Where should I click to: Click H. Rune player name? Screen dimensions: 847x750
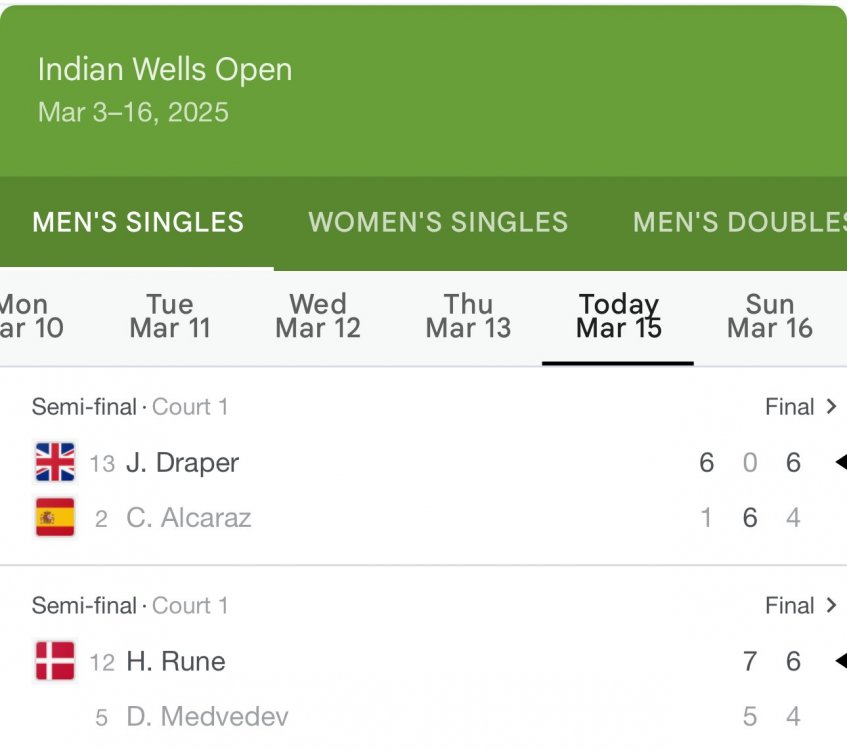pyautogui.click(x=176, y=662)
